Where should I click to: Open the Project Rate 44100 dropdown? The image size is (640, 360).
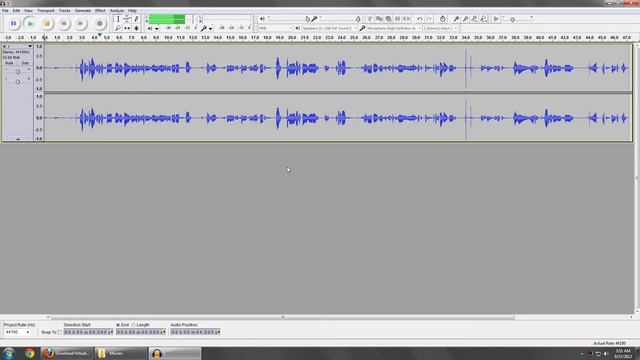[17, 332]
